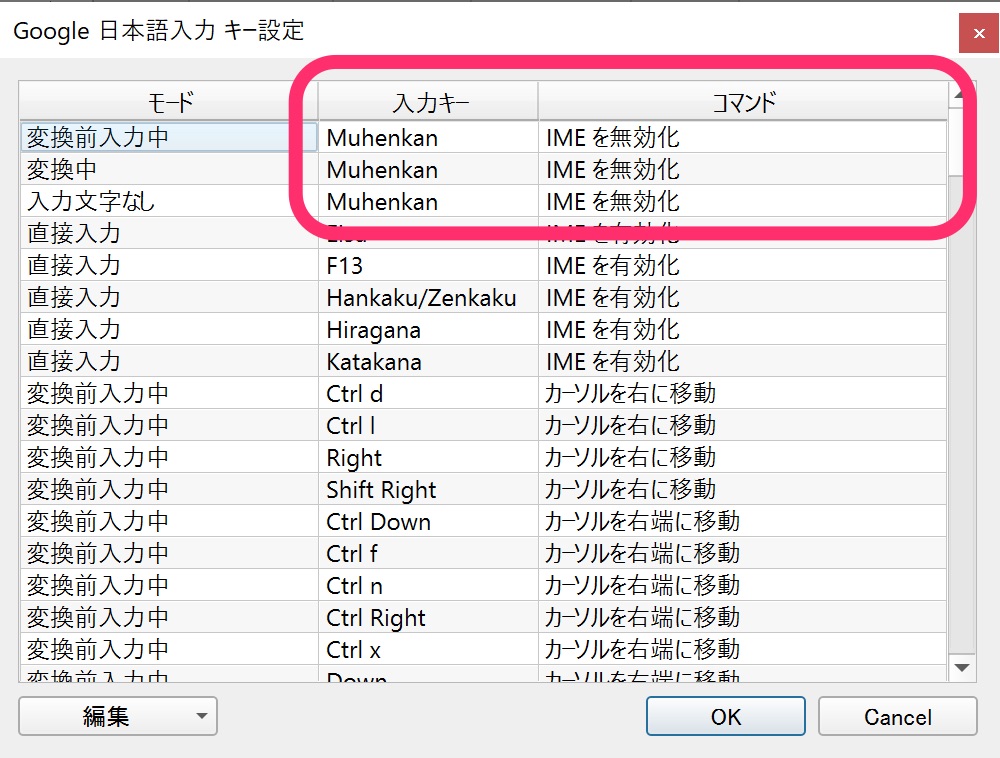
Task: Select the Right key cell
Action: tap(429, 457)
